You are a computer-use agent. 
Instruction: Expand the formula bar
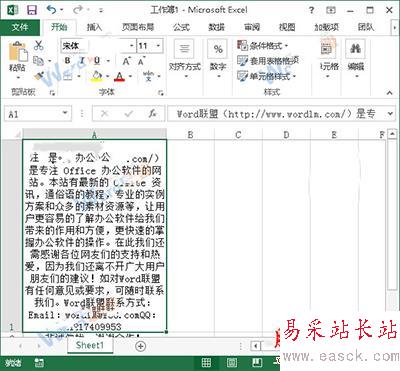[390, 114]
